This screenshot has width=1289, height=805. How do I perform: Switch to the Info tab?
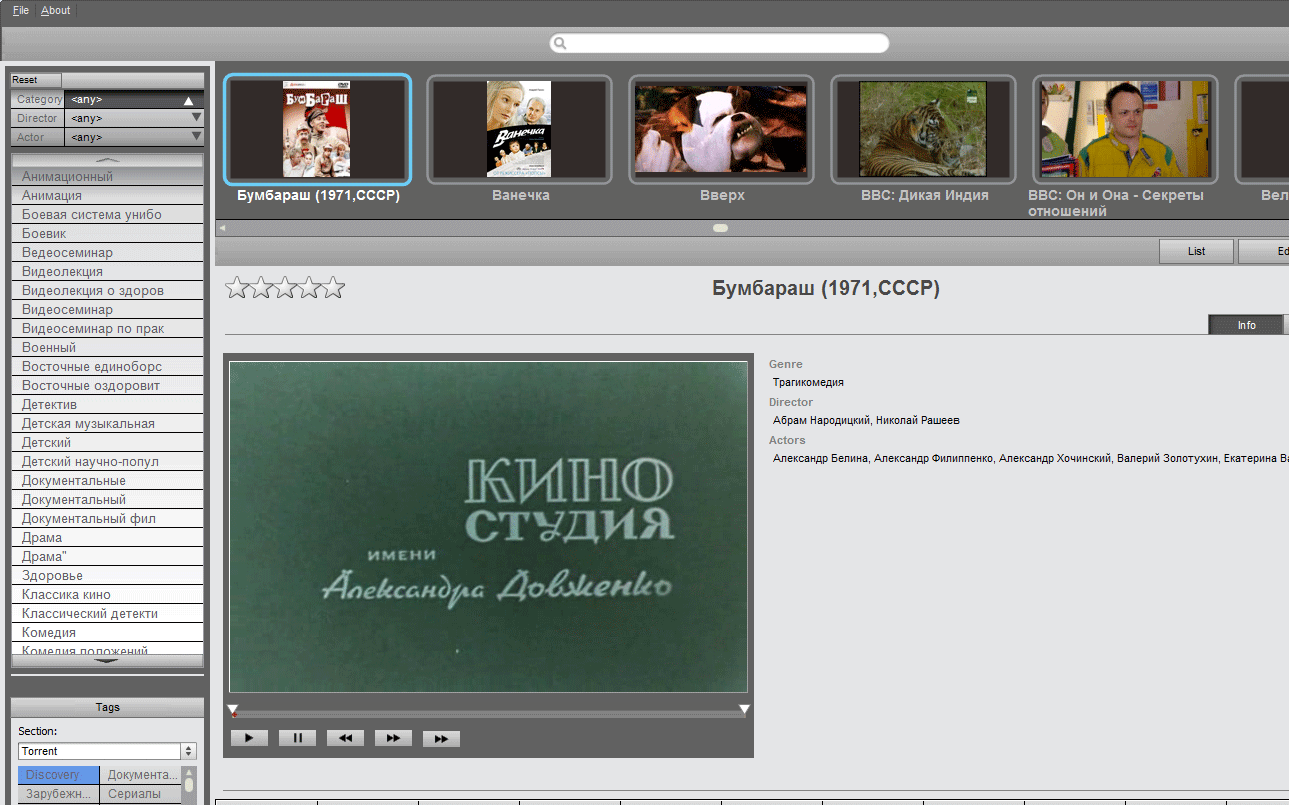click(x=1246, y=325)
